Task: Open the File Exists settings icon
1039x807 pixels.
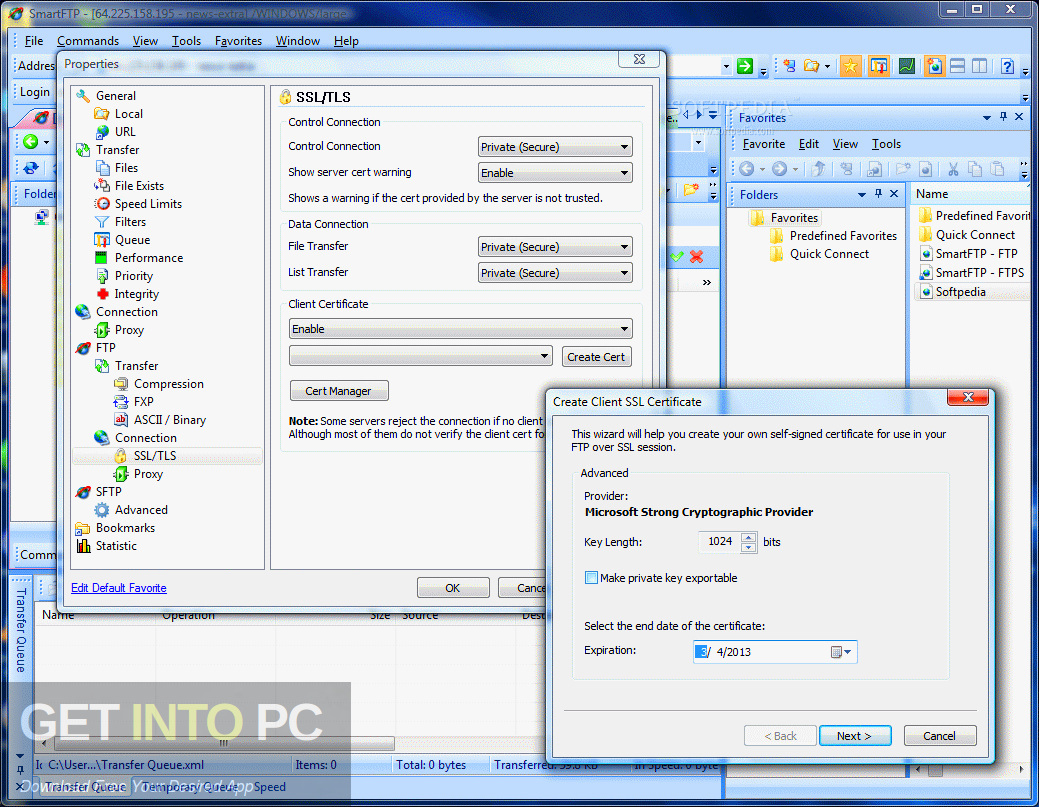Action: click(102, 186)
